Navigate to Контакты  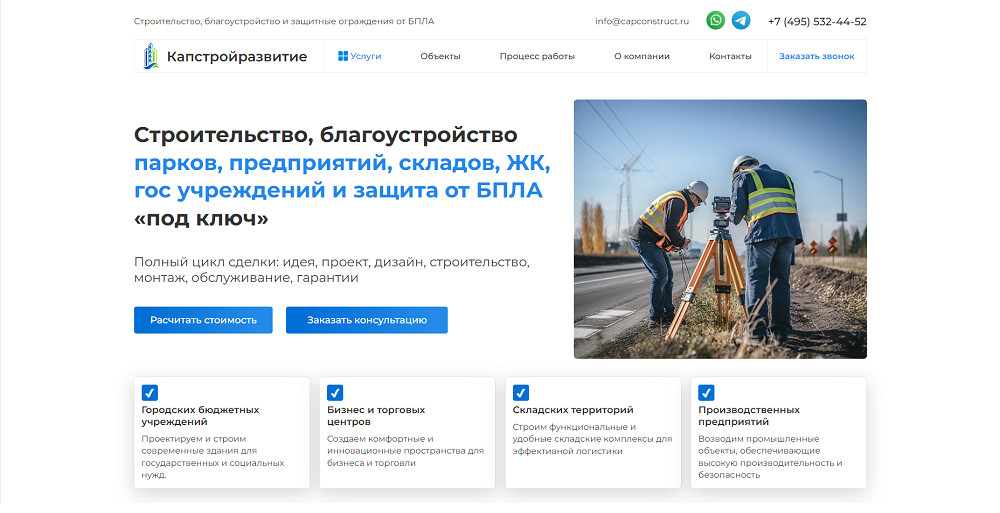tap(730, 56)
